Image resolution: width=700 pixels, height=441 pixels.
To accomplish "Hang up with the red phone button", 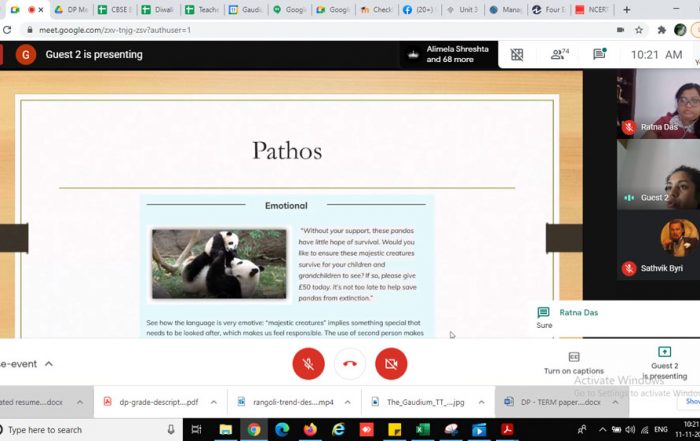I will [350, 364].
